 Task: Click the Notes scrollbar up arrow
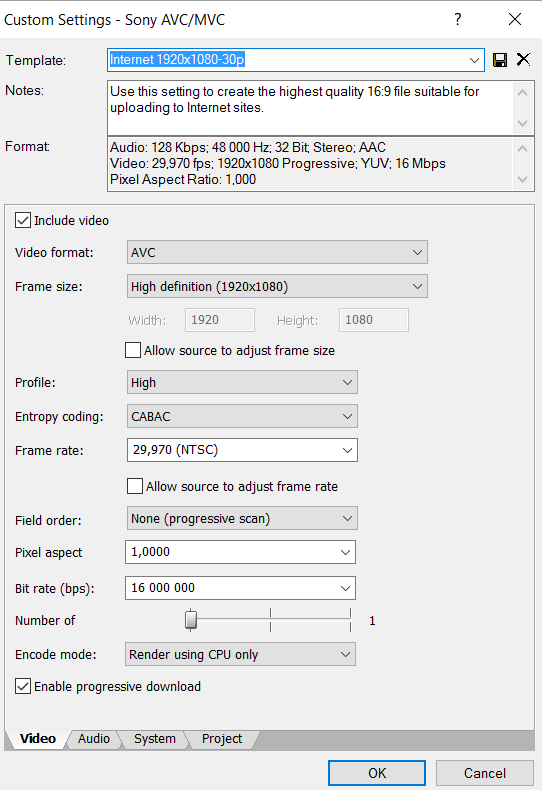(523, 93)
